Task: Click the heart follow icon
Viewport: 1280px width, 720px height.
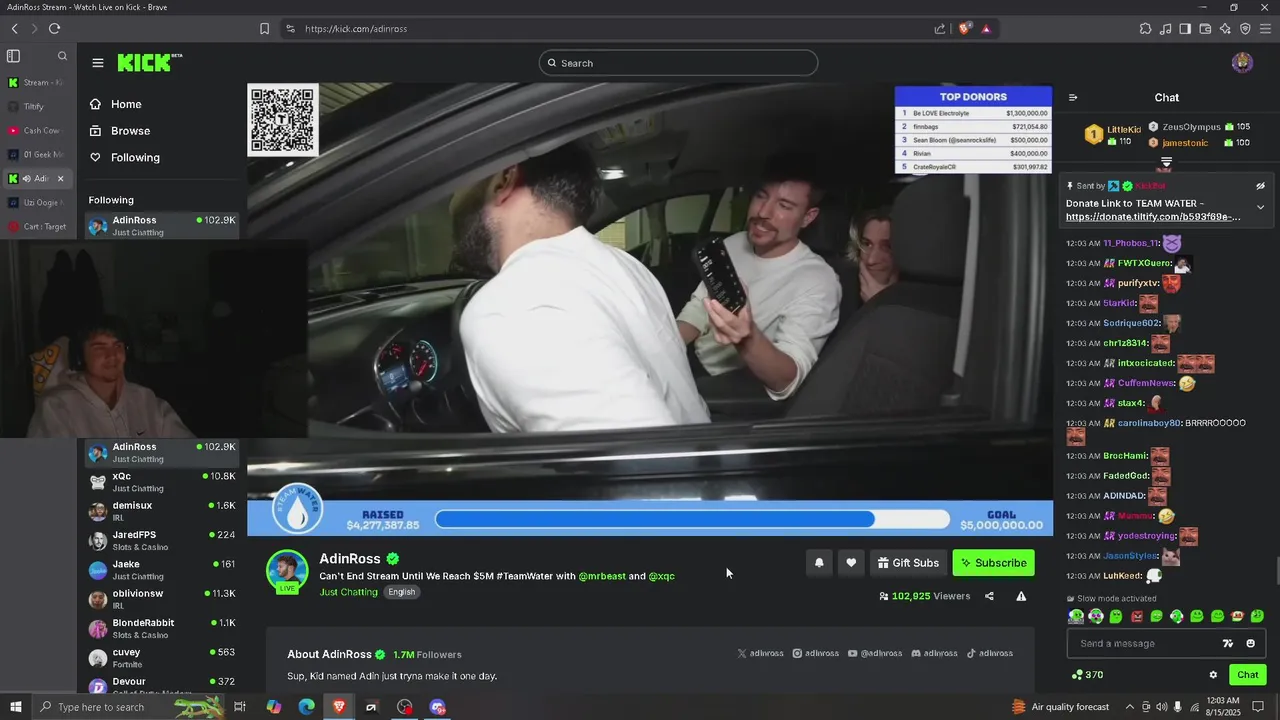Action: point(851,563)
